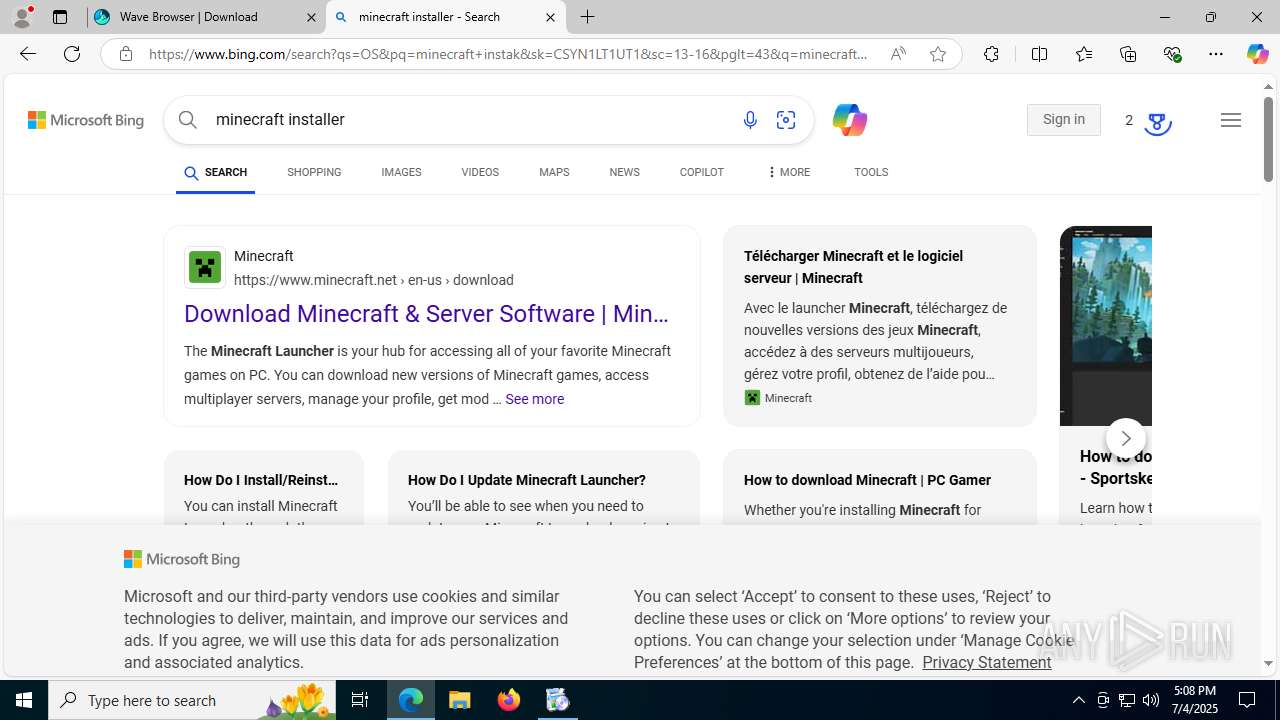Click See more in Minecraft snippet
The height and width of the screenshot is (720, 1280).
pos(534,399)
